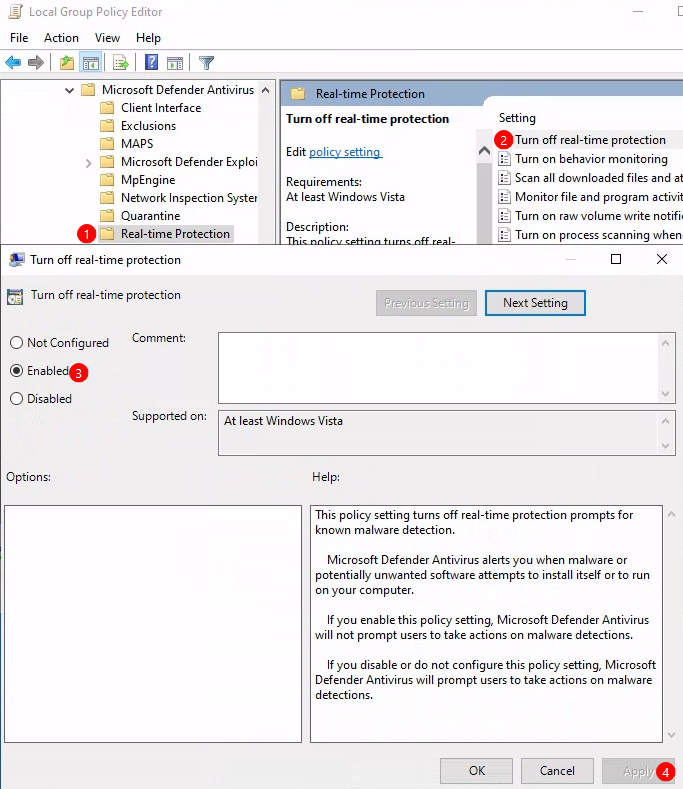Screen dimensions: 683x789
Task: Click the Forward arrow toolbar icon
Action: [36, 63]
